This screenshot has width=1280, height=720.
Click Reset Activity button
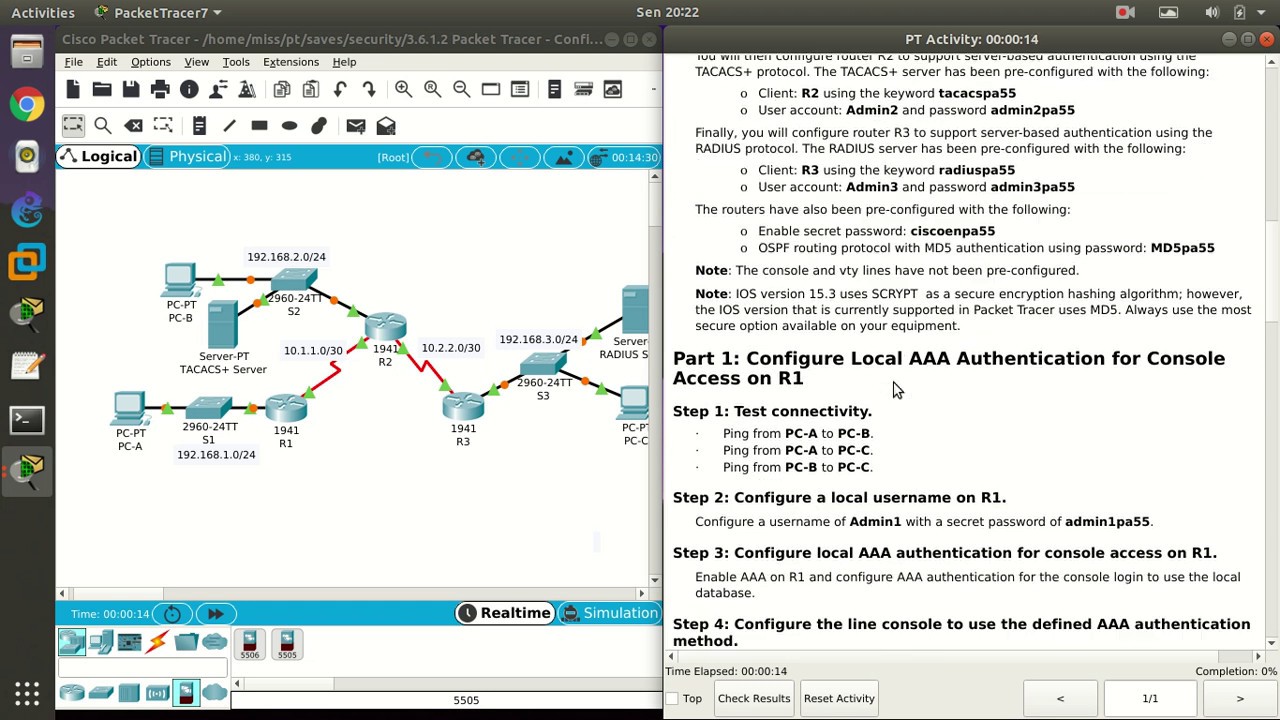(839, 699)
